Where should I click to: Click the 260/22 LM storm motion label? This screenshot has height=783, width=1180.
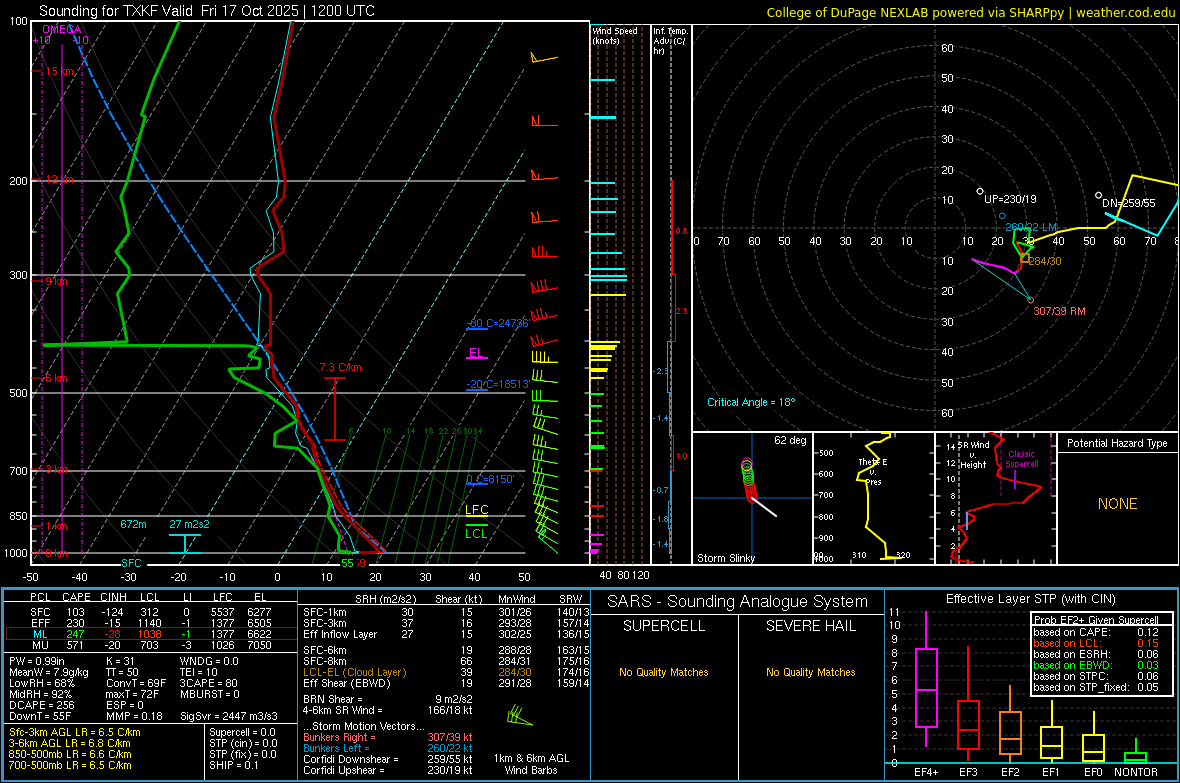[x=1031, y=227]
